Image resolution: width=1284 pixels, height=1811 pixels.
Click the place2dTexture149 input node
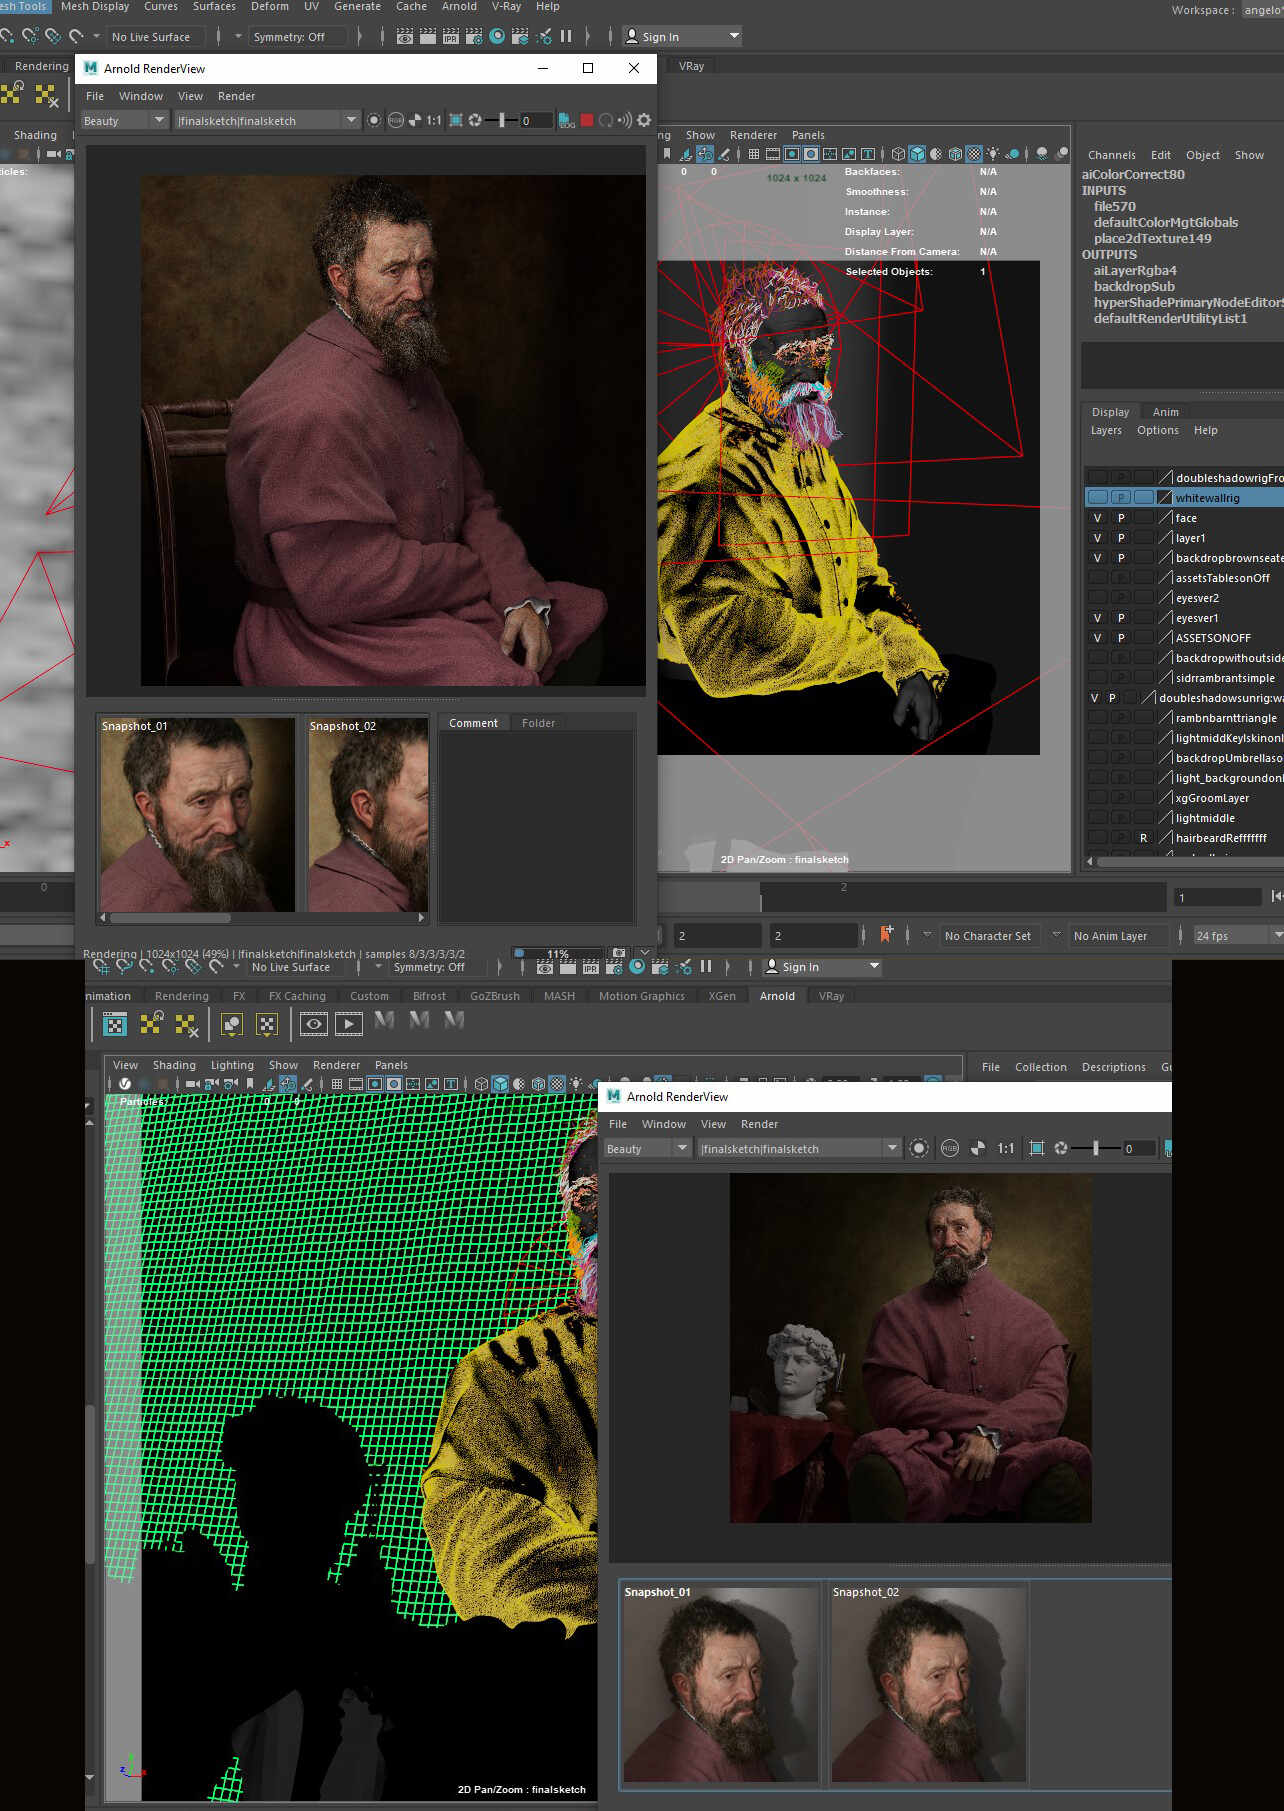click(x=1153, y=238)
